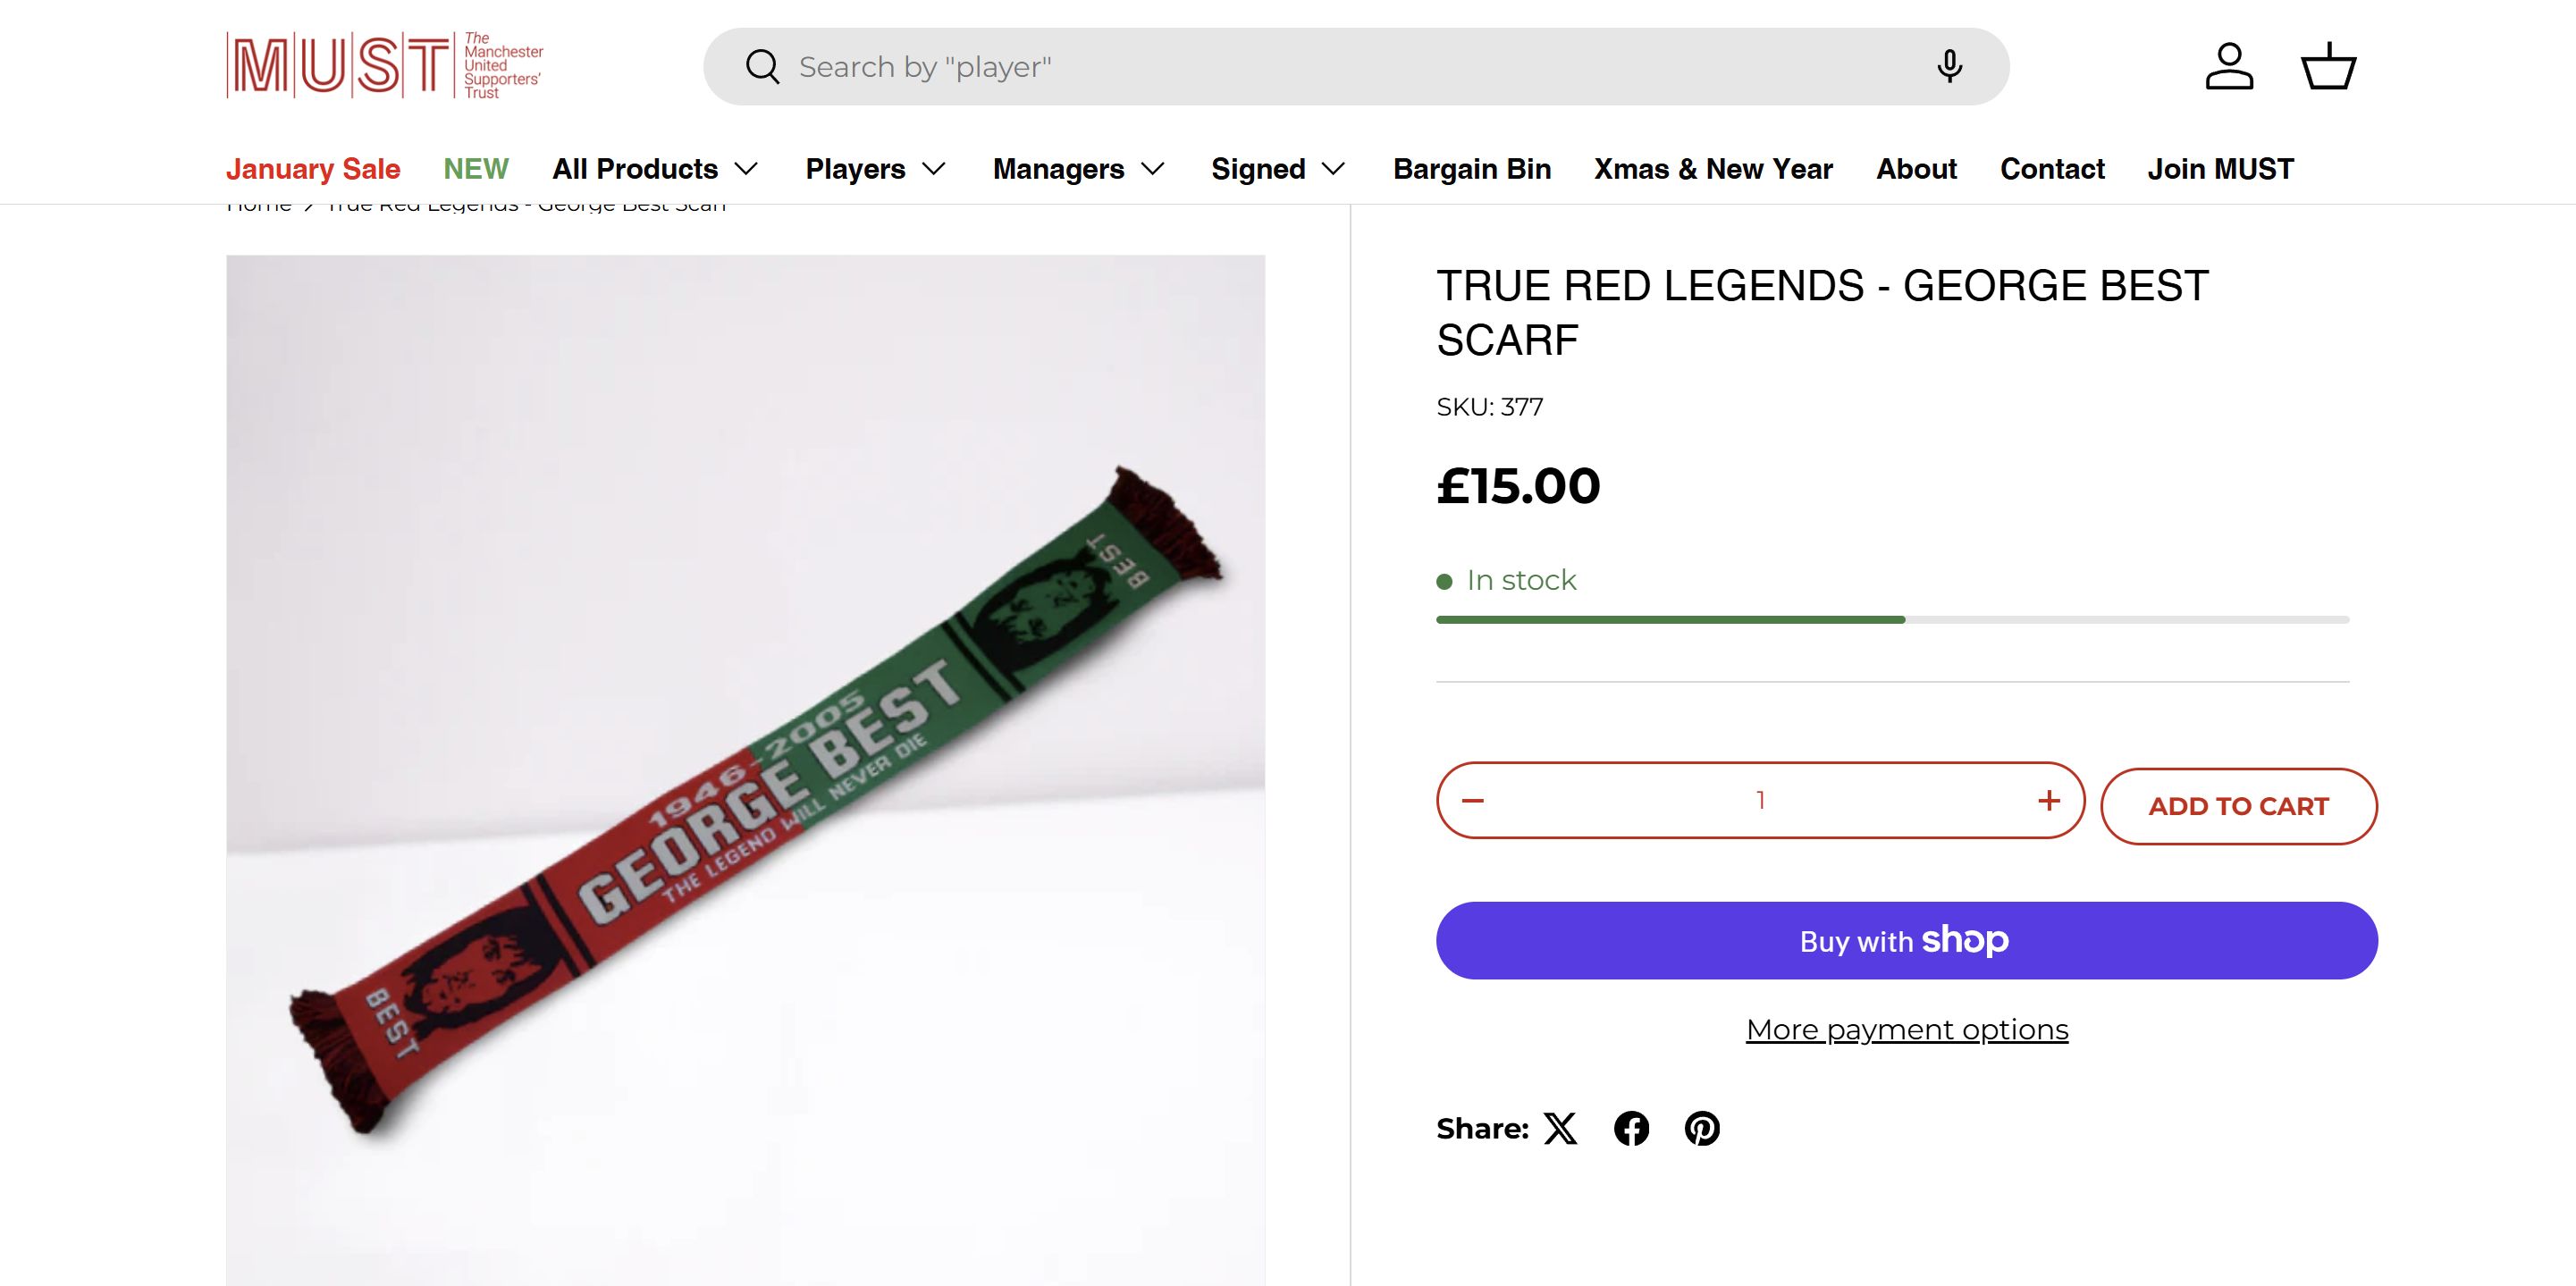Share product on Facebook
2576x1286 pixels.
[x=1631, y=1128]
